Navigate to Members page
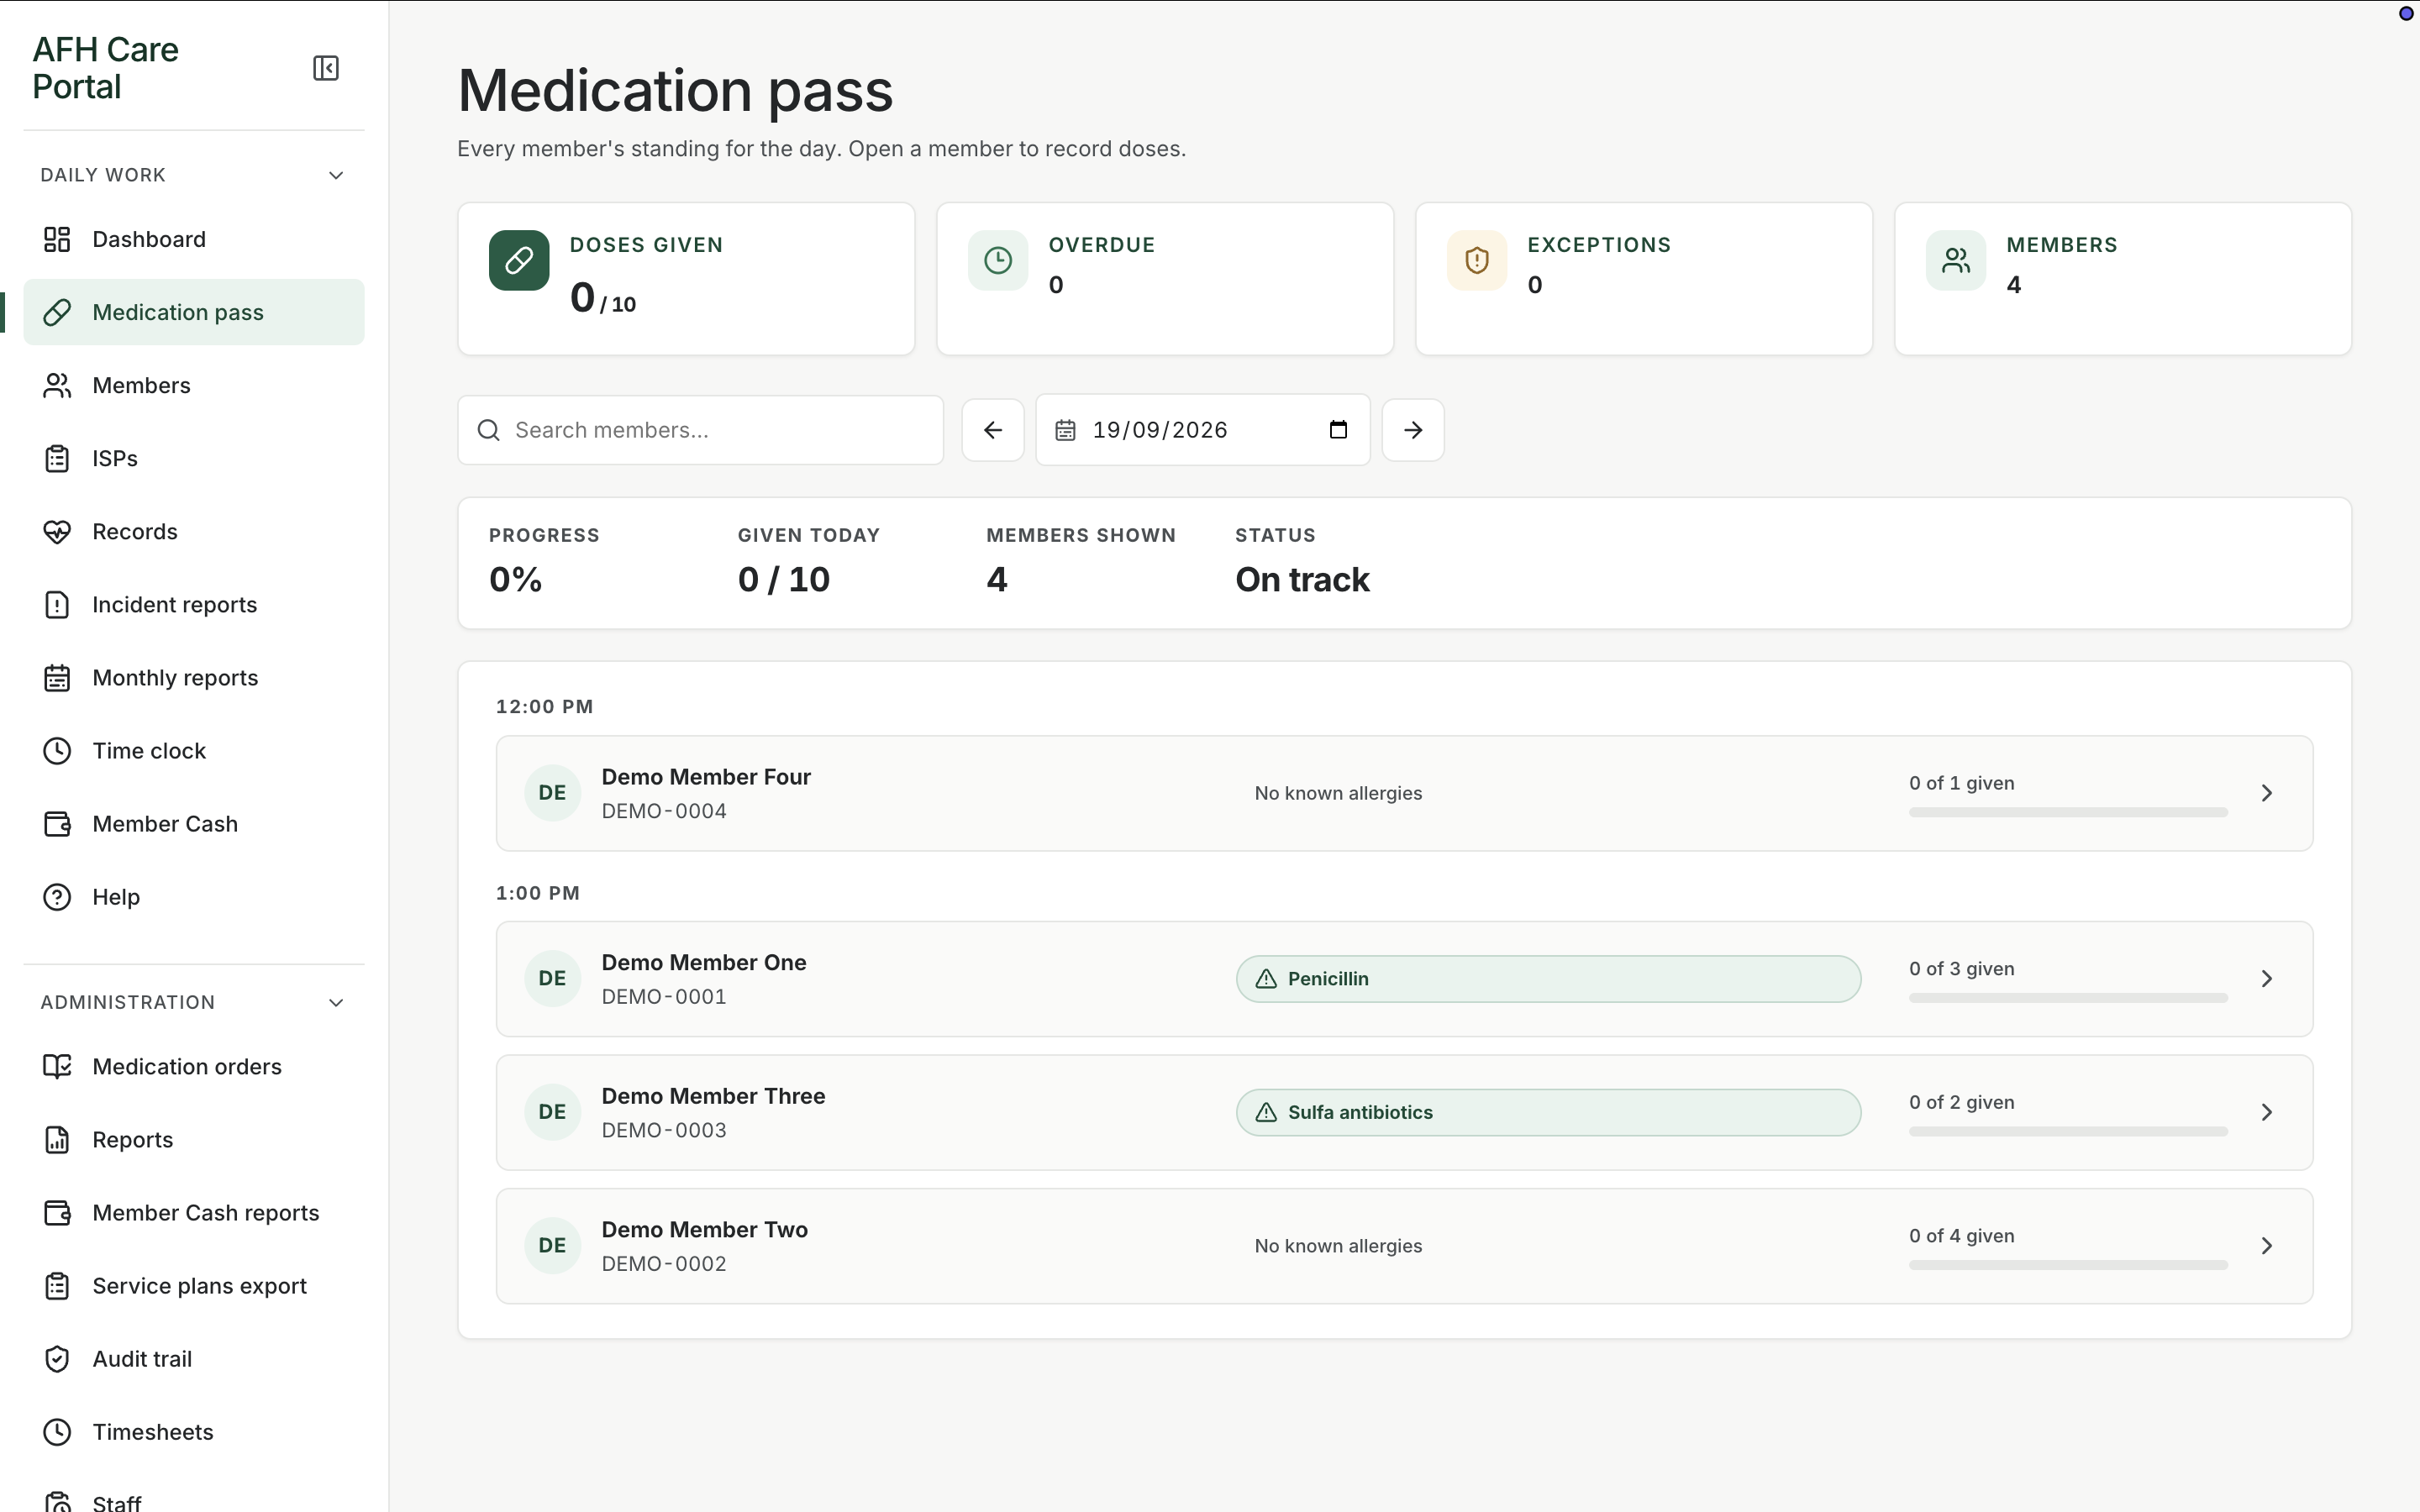The height and width of the screenshot is (1512, 2420). pos(194,385)
